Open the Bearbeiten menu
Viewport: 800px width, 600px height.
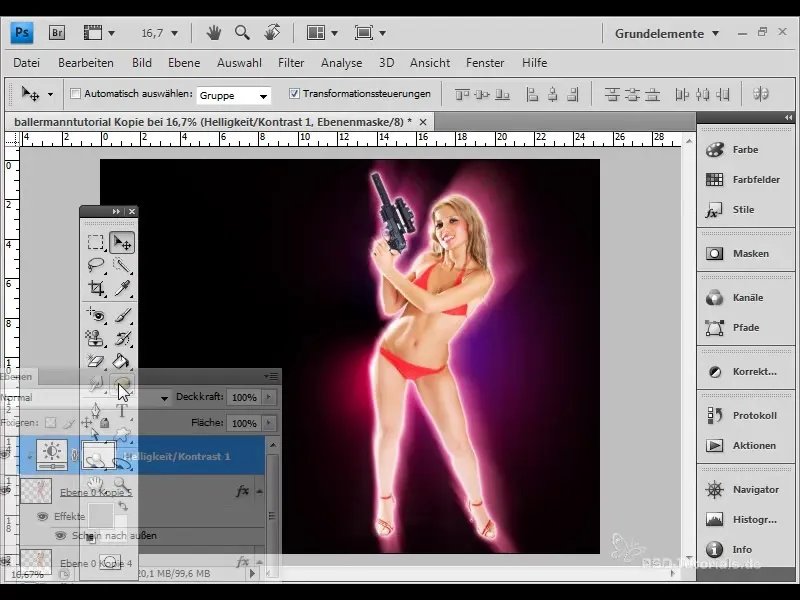tap(86, 63)
